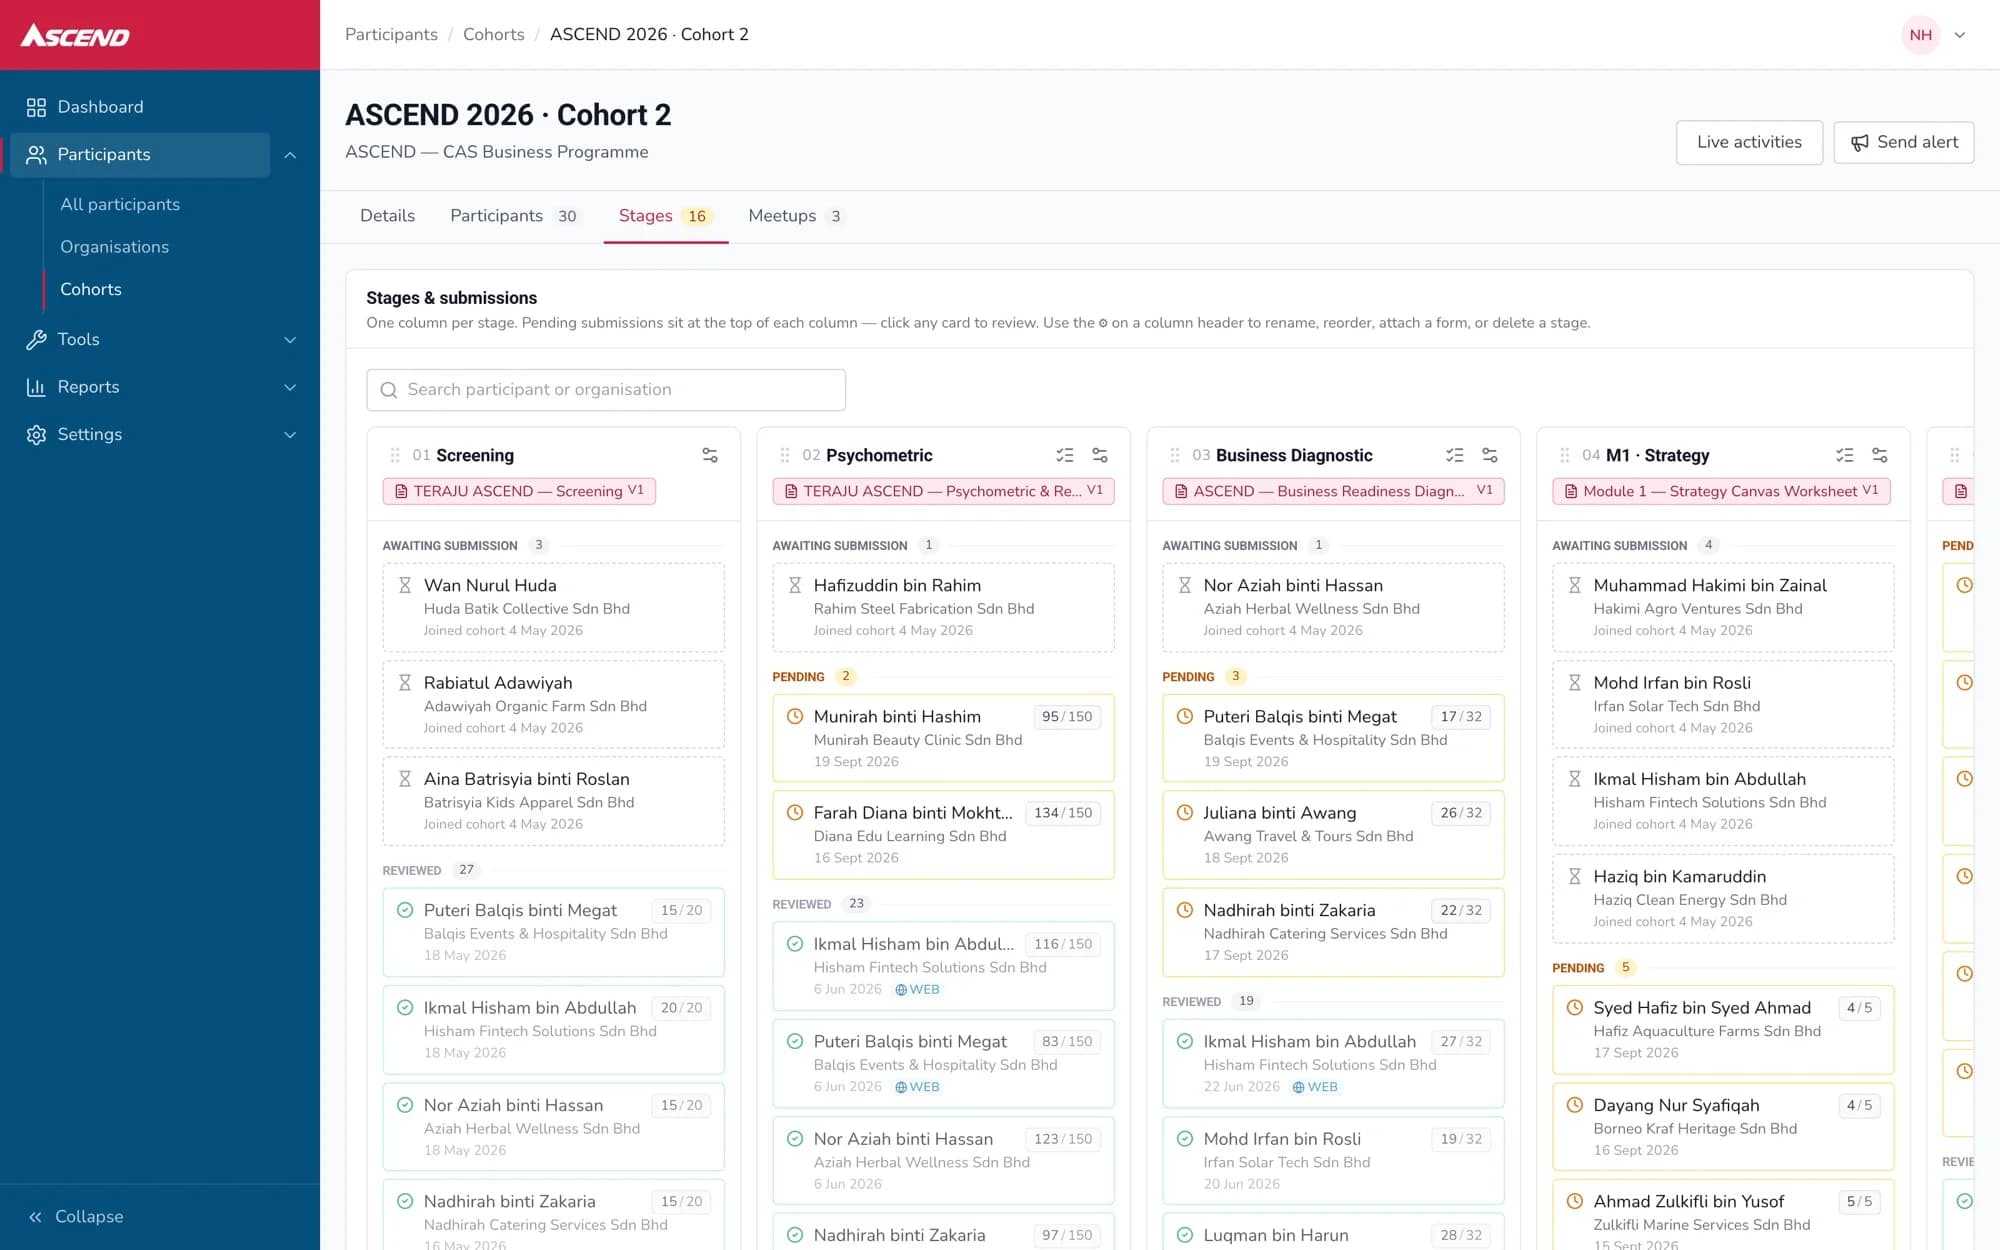Viewport: 2000px width, 1250px height.
Task: Open Syed Hafiz bin Syed Ahmad card
Action: pos(1723,1029)
